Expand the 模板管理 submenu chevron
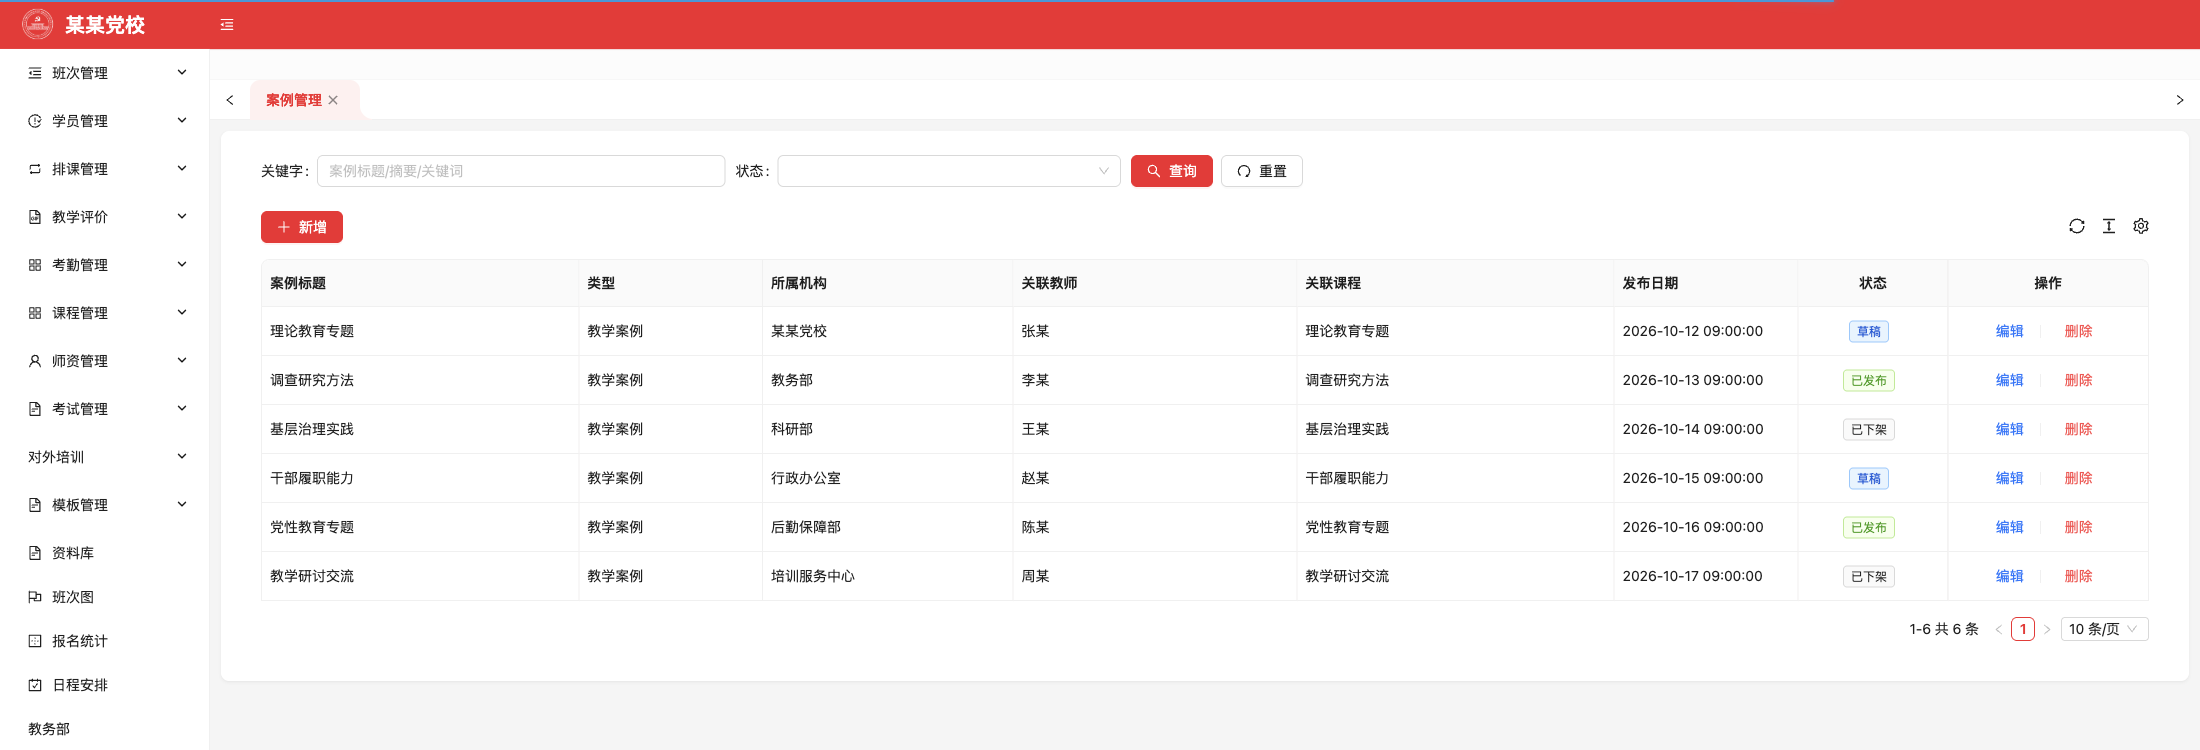 [x=182, y=504]
